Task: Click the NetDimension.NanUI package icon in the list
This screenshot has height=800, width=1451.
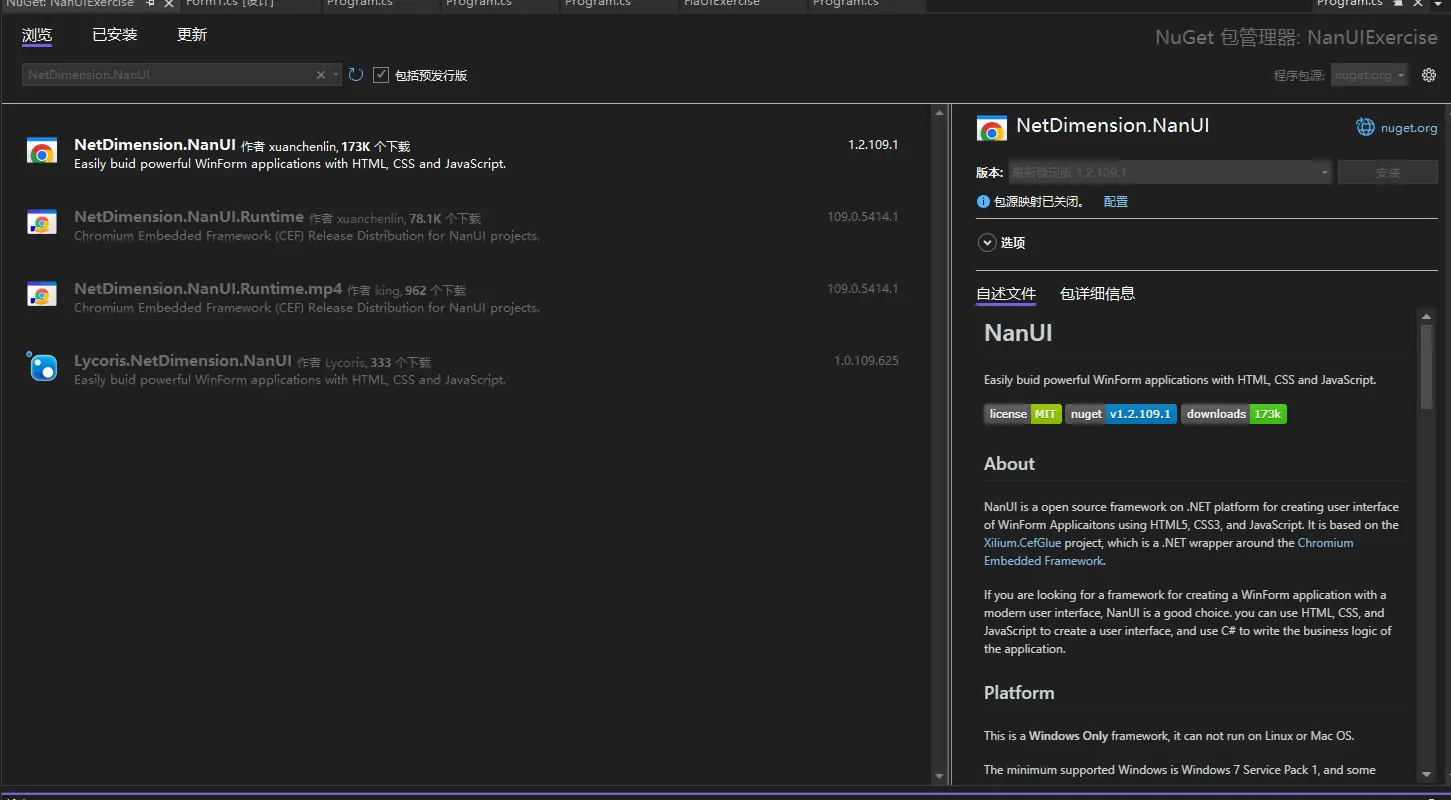Action: pyautogui.click(x=42, y=152)
